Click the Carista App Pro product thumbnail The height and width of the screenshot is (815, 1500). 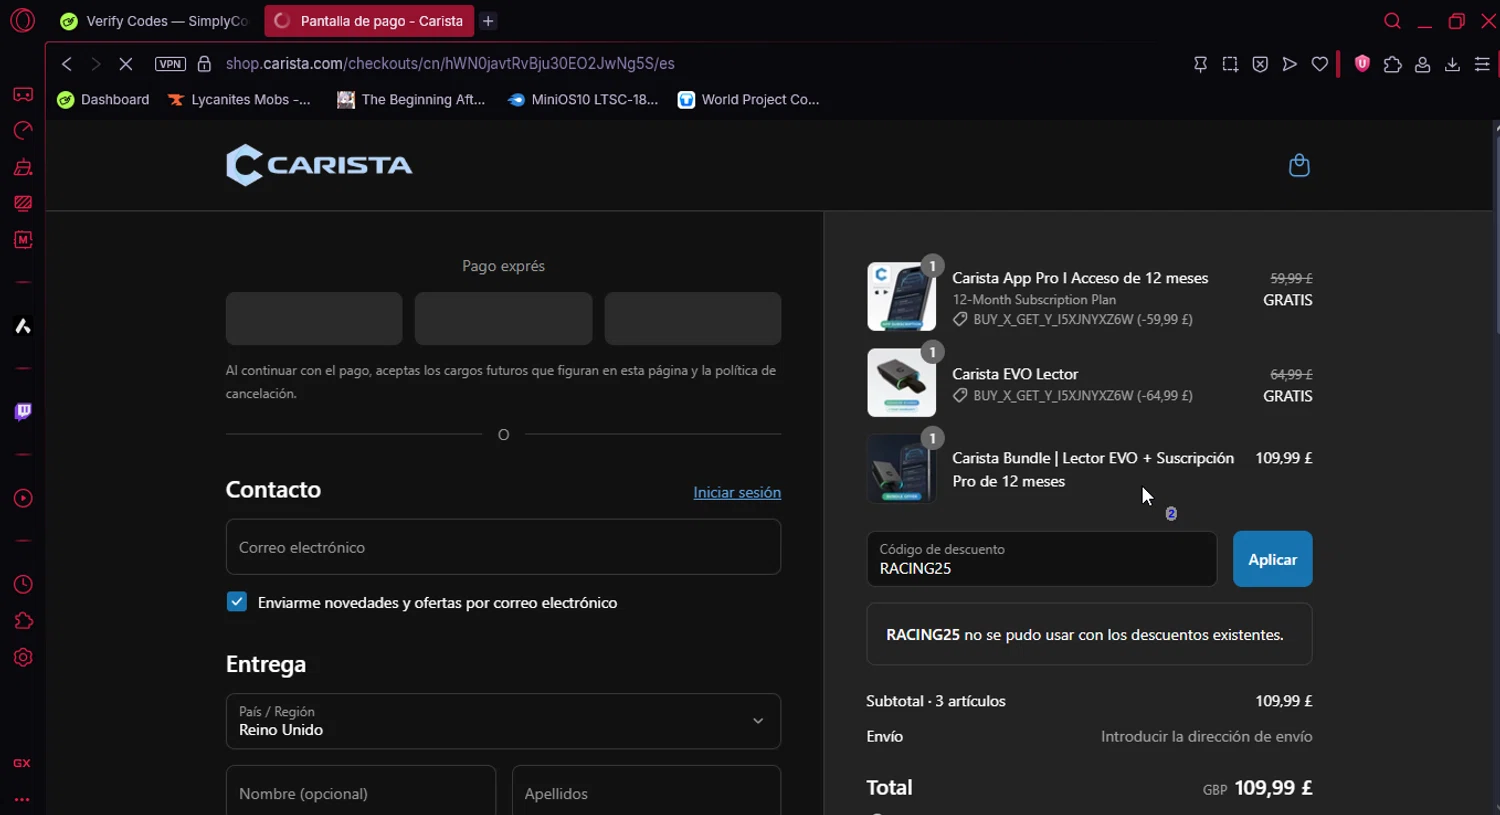point(901,296)
